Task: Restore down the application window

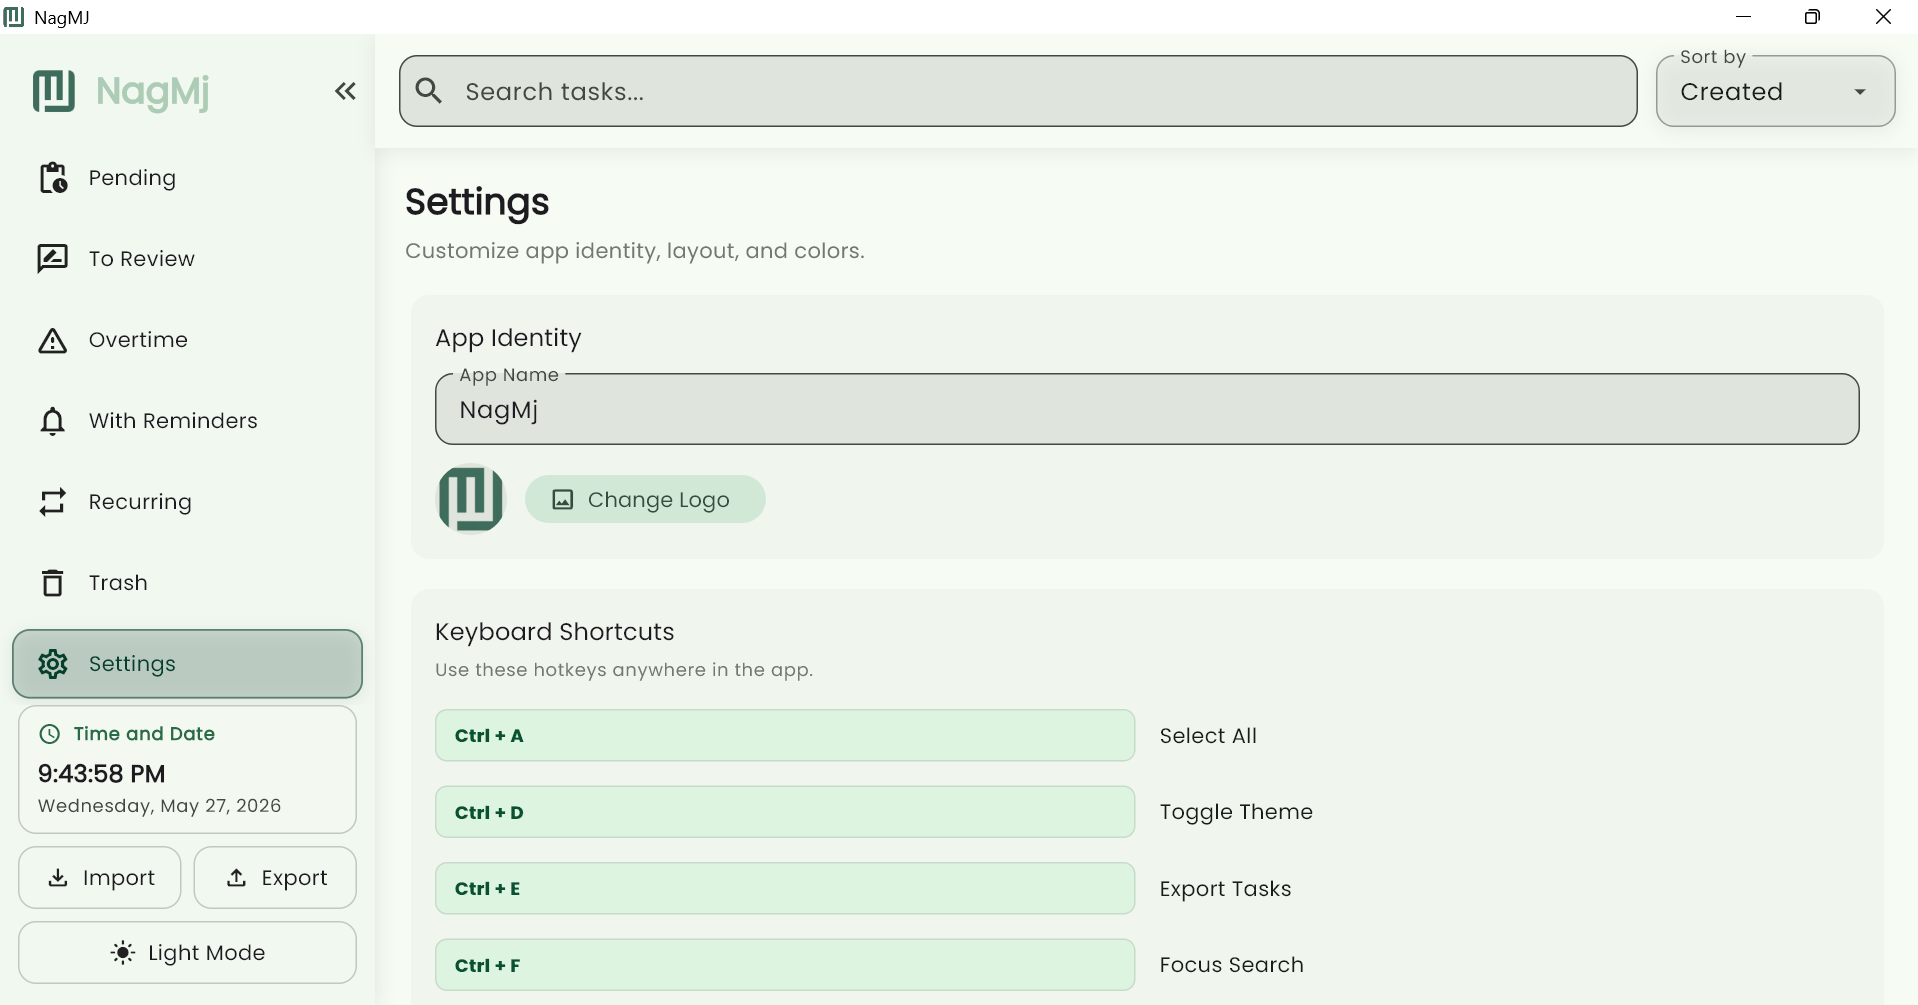Action: 1812,17
